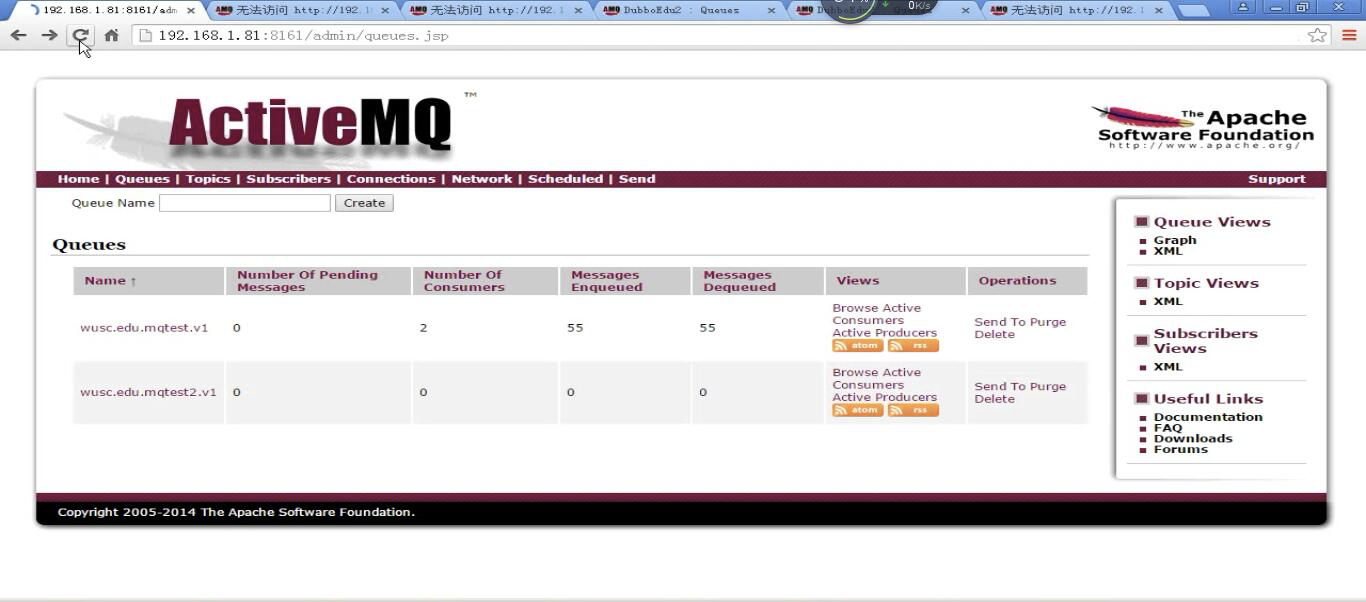Open the Home menu item
The image size is (1366, 602).
[78, 179]
